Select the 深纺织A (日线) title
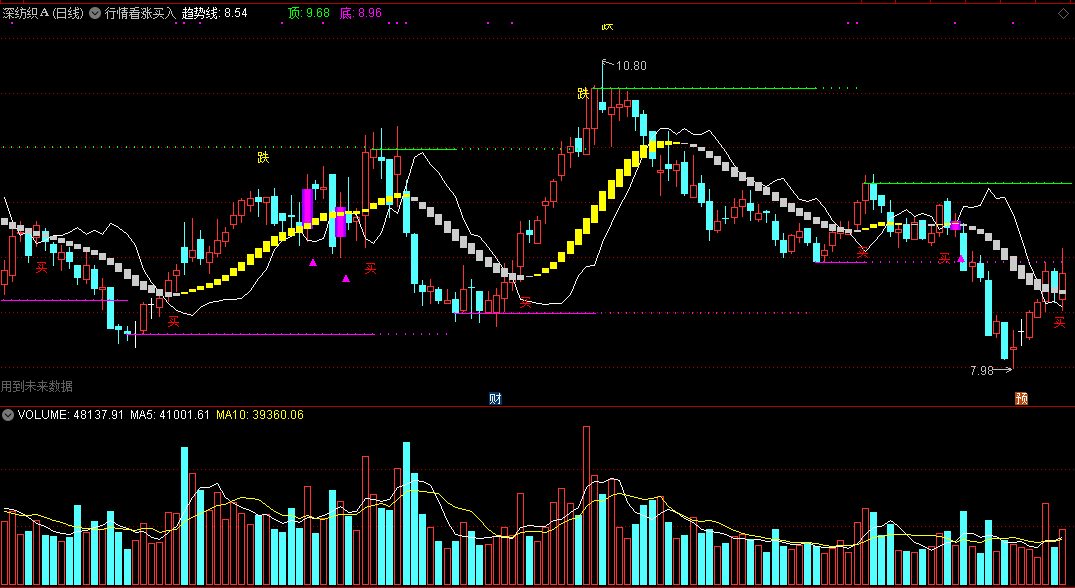Viewport: 1075px width, 588px height. pos(43,13)
